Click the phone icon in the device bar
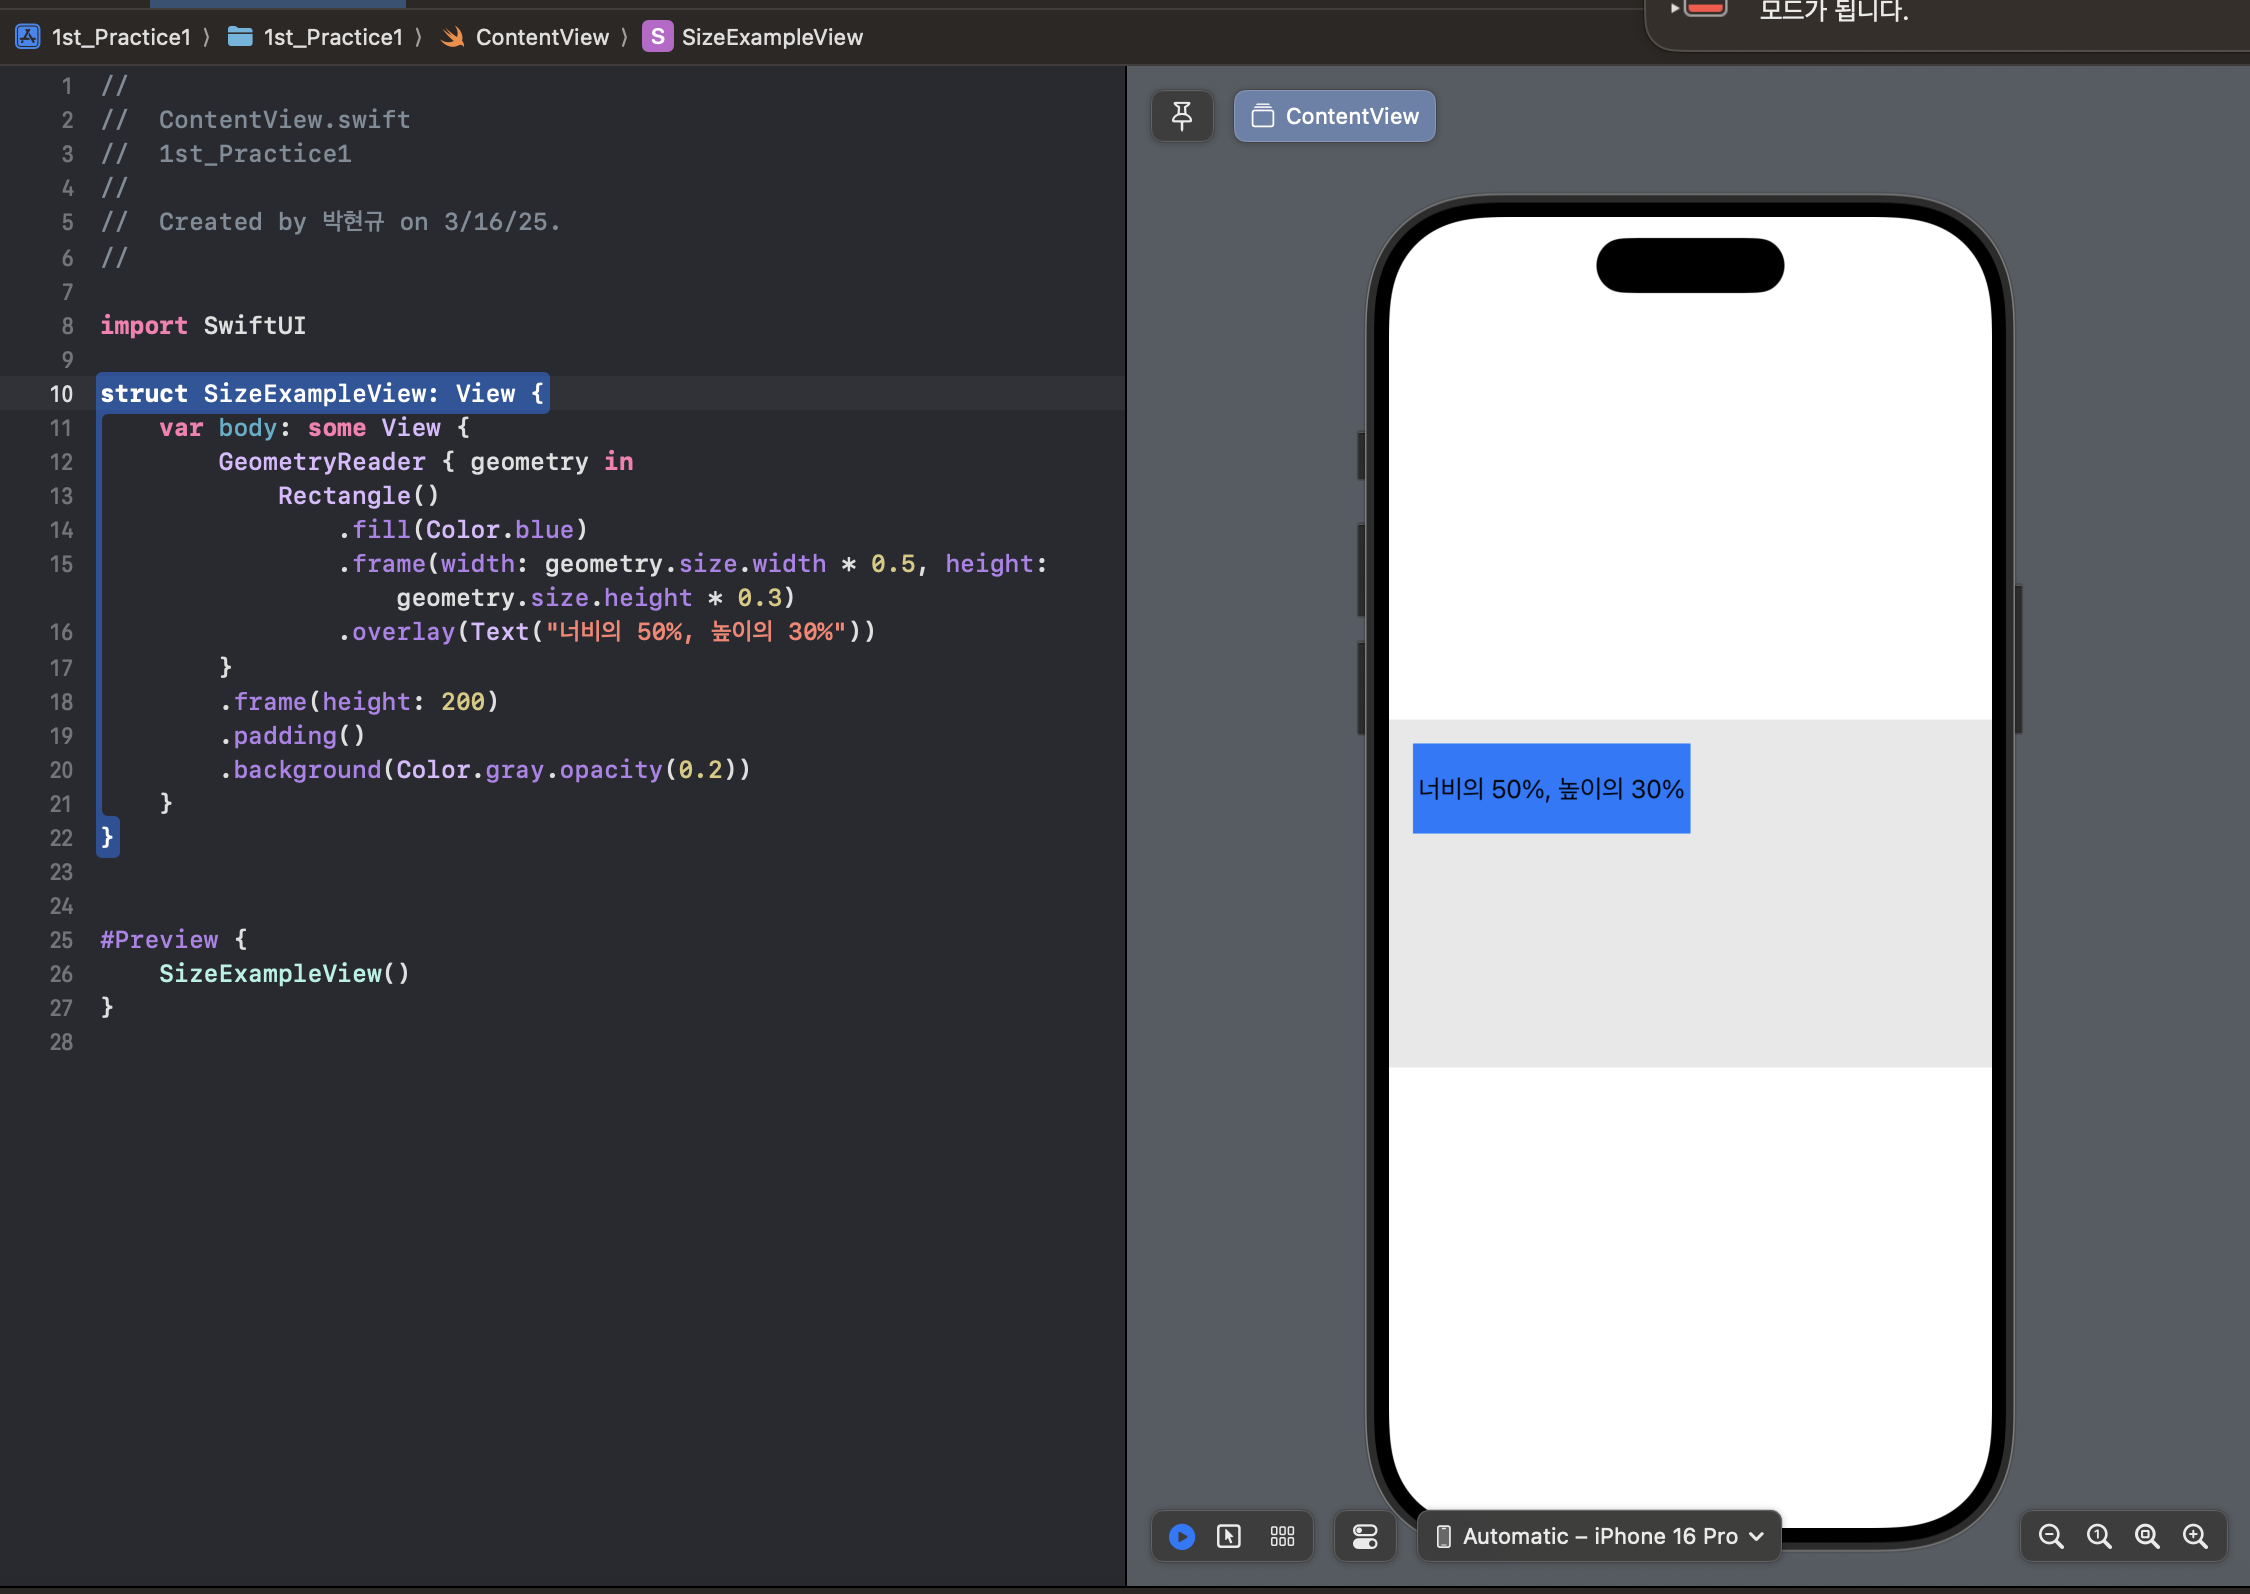 tap(1443, 1536)
